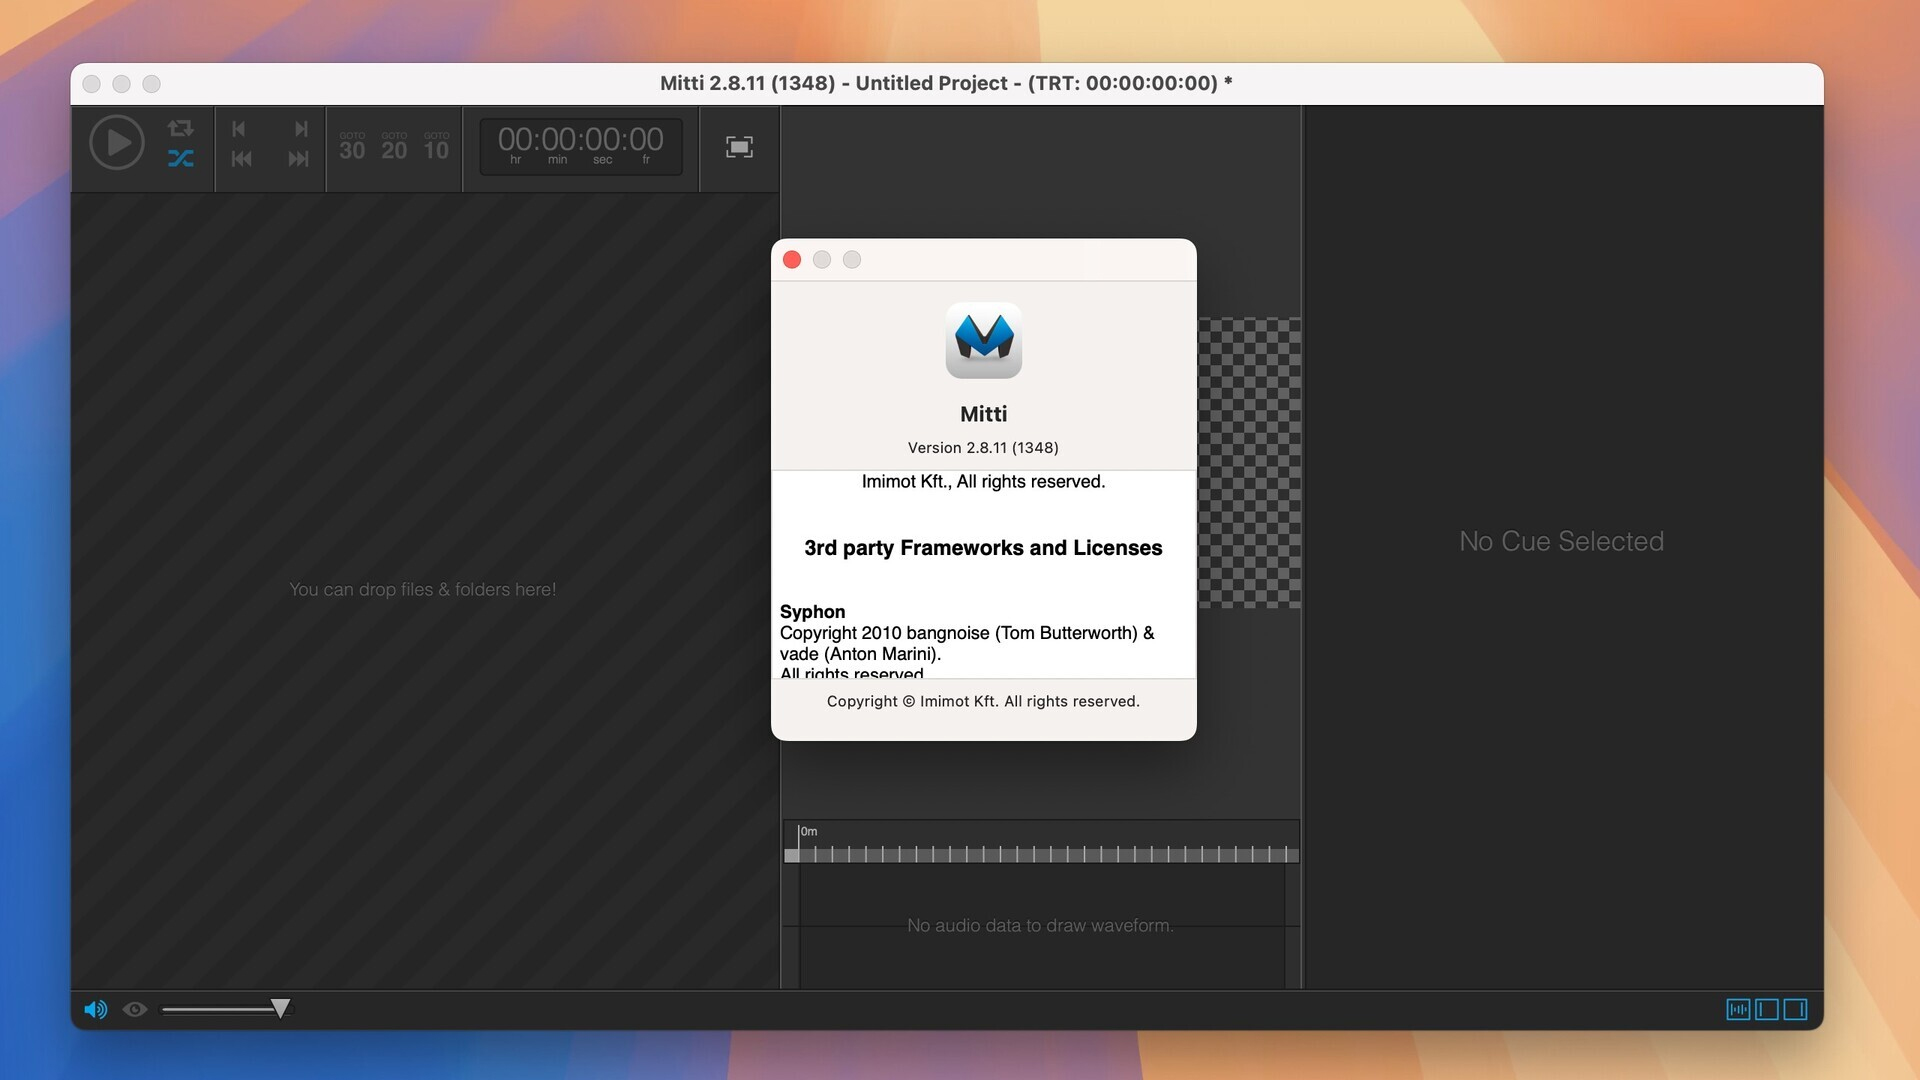Click the GOTO 10 button

click(x=436, y=146)
